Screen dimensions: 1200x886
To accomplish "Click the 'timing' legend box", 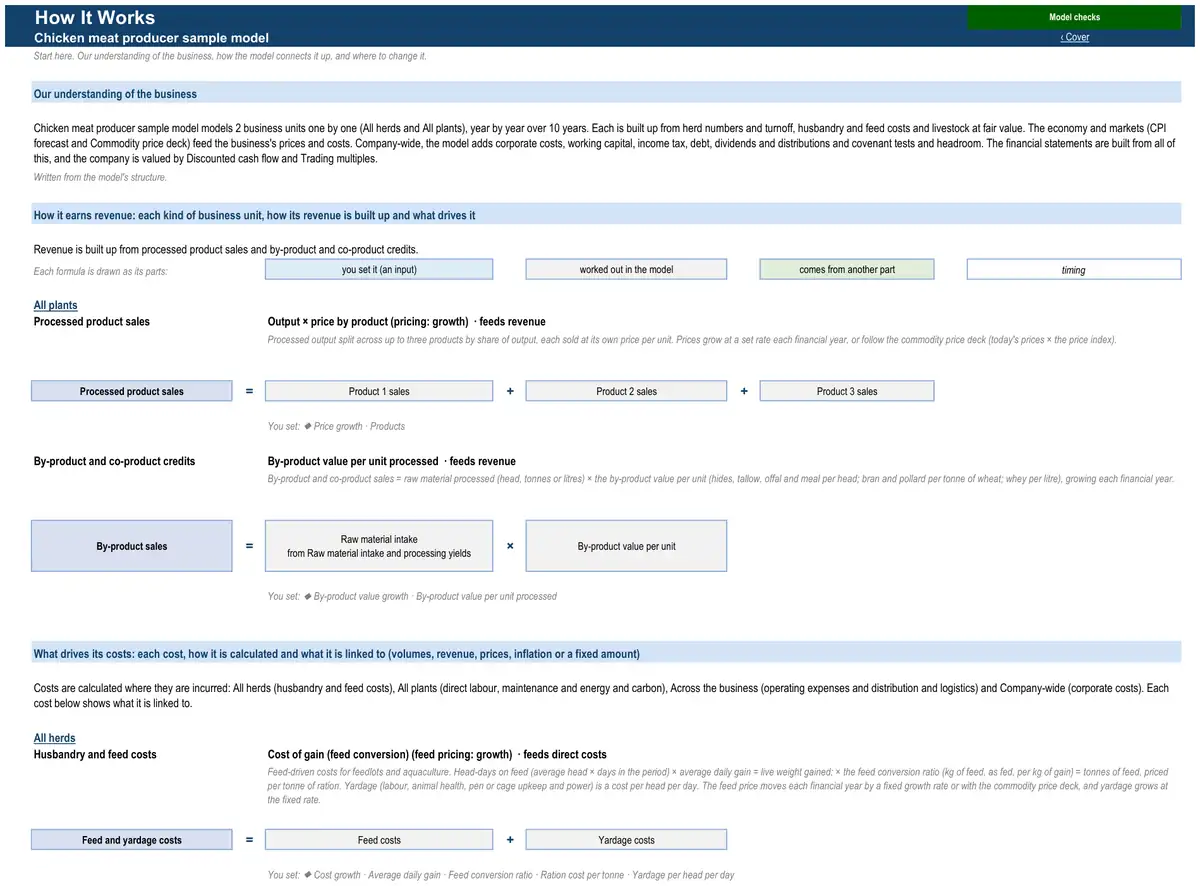I will [1074, 269].
